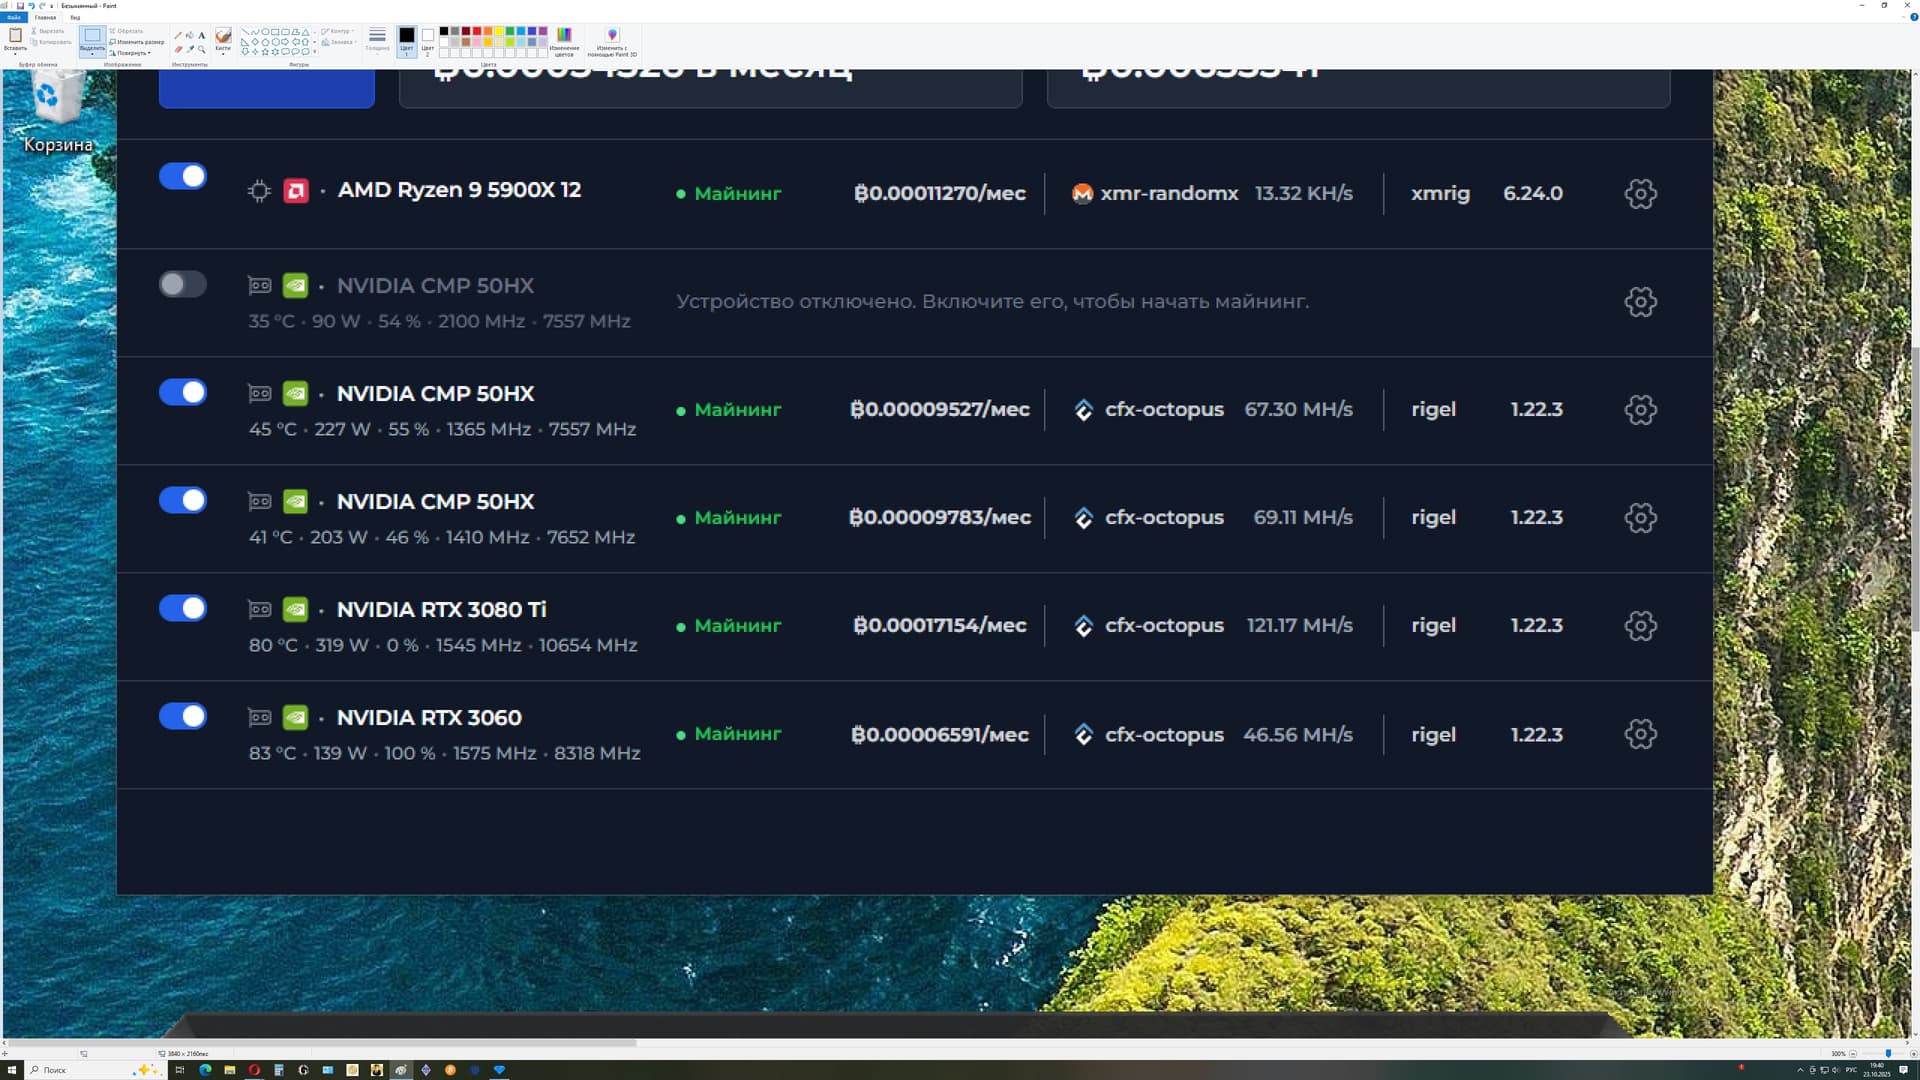This screenshot has width=1920, height=1080.
Task: Select the Text tool (A)
Action: point(201,35)
